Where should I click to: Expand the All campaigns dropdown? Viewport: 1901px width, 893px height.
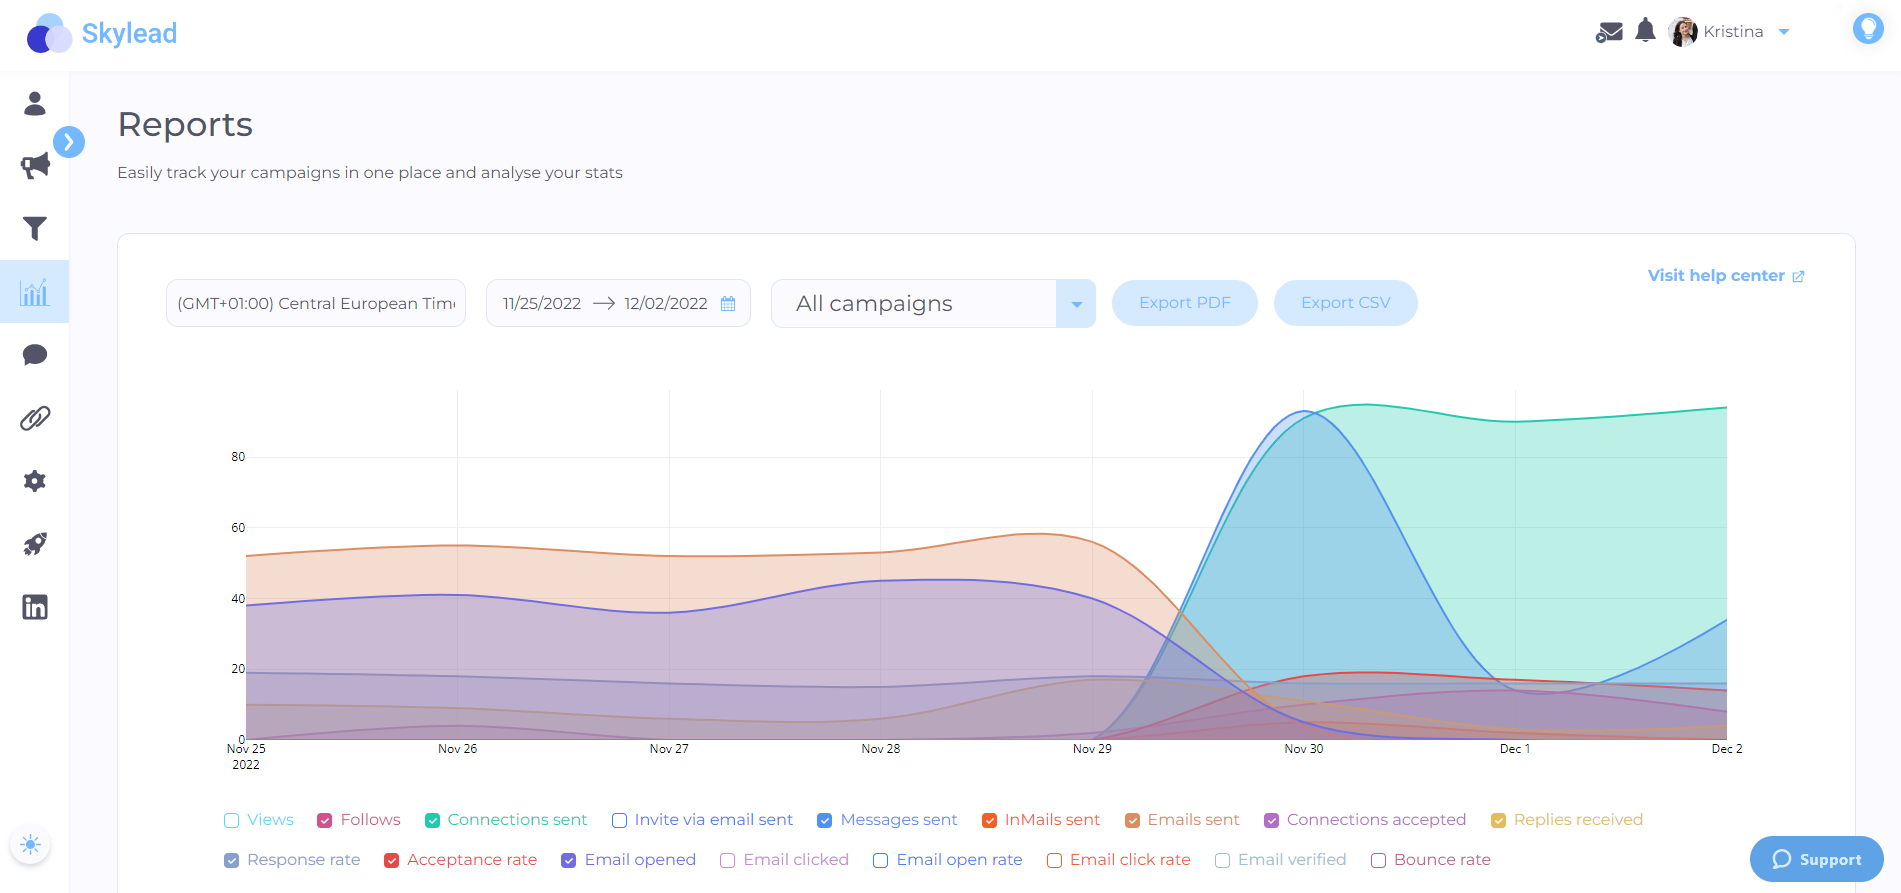1076,304
